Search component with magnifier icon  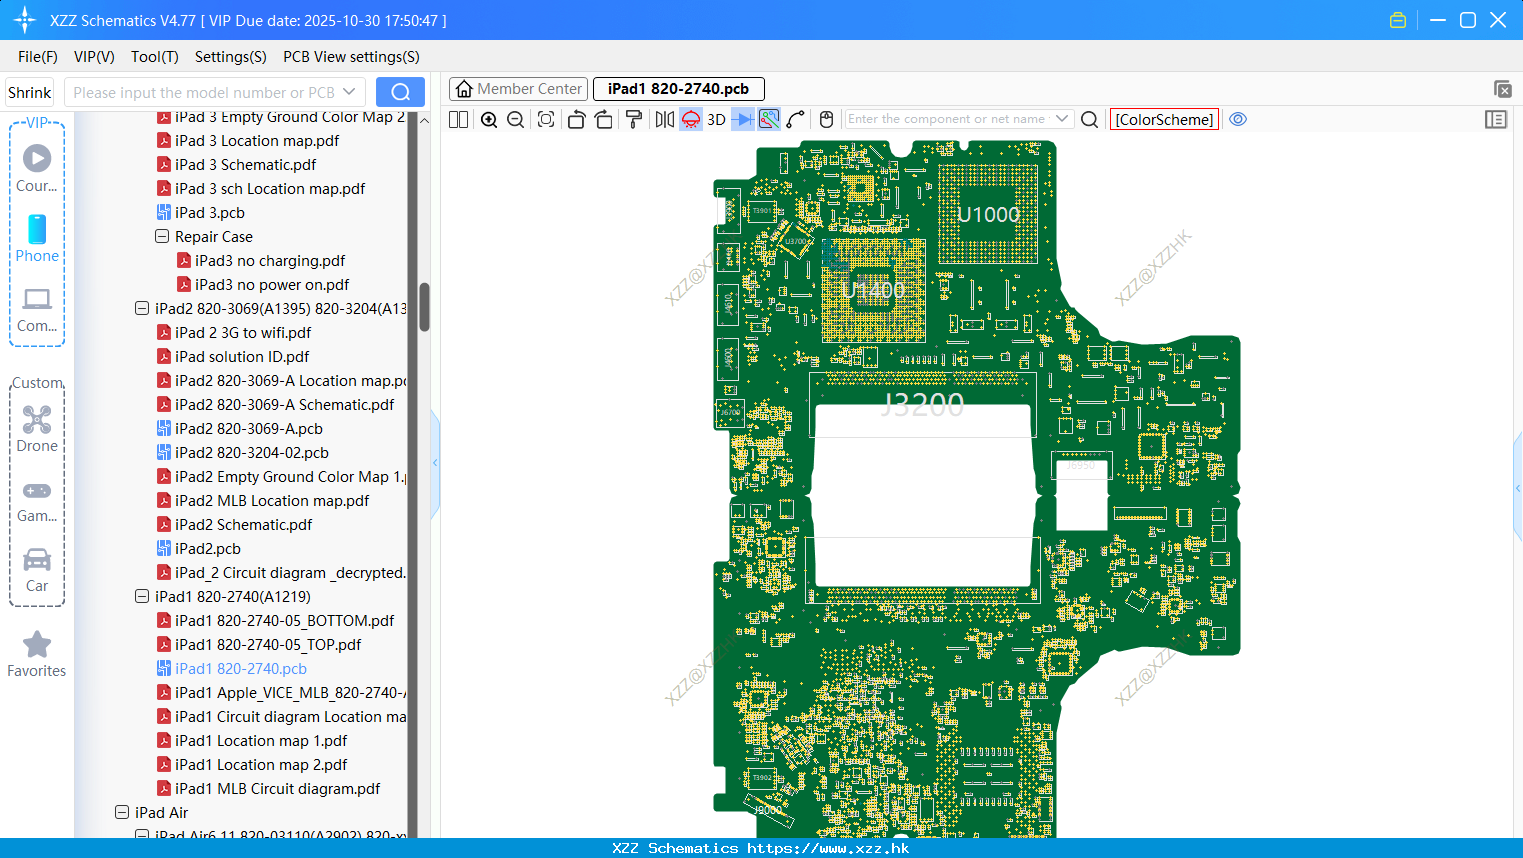1090,119
